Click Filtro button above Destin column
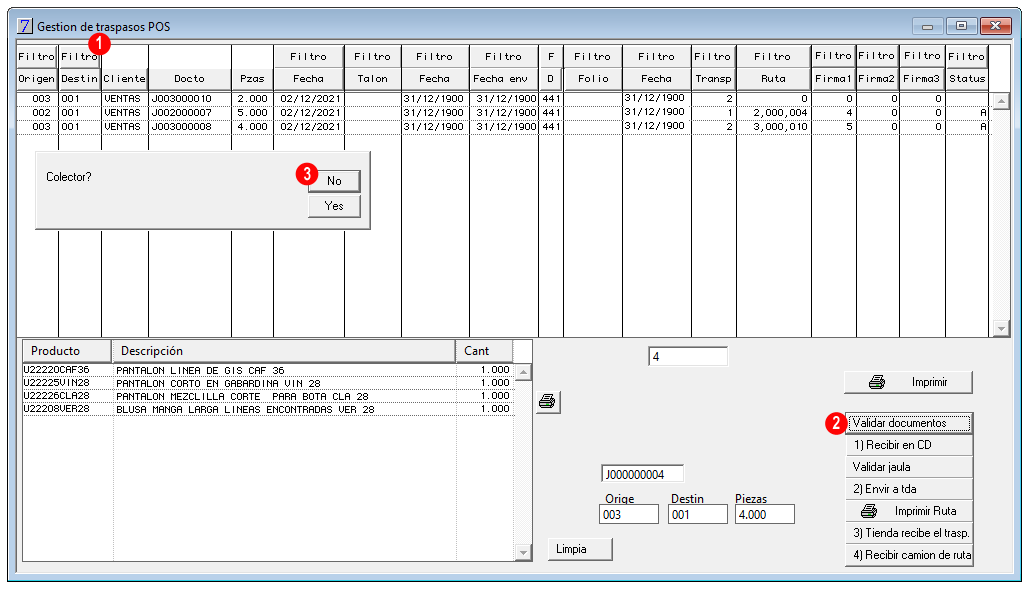This screenshot has width=1028, height=590. tap(79, 56)
